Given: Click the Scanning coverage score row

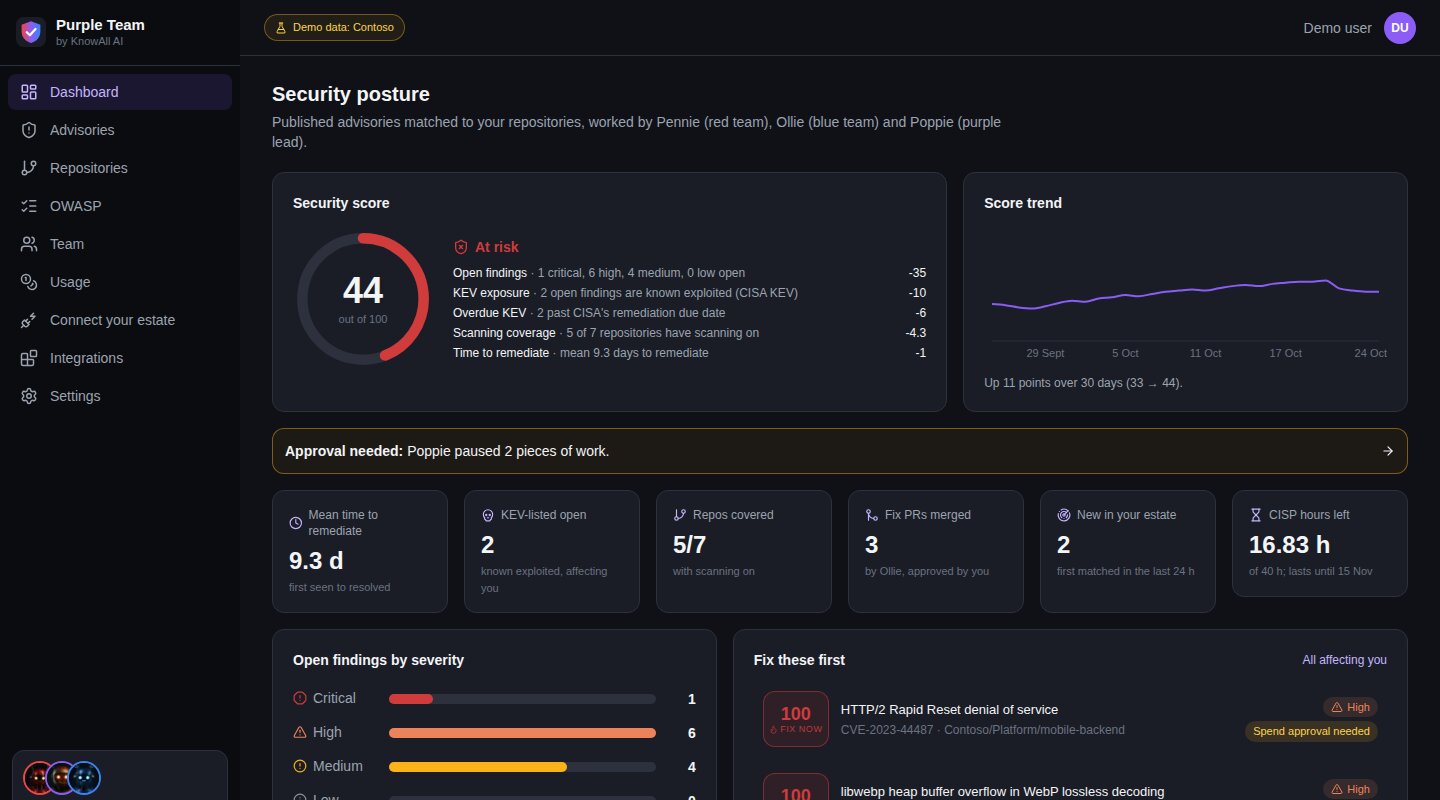Looking at the screenshot, I should tap(689, 333).
